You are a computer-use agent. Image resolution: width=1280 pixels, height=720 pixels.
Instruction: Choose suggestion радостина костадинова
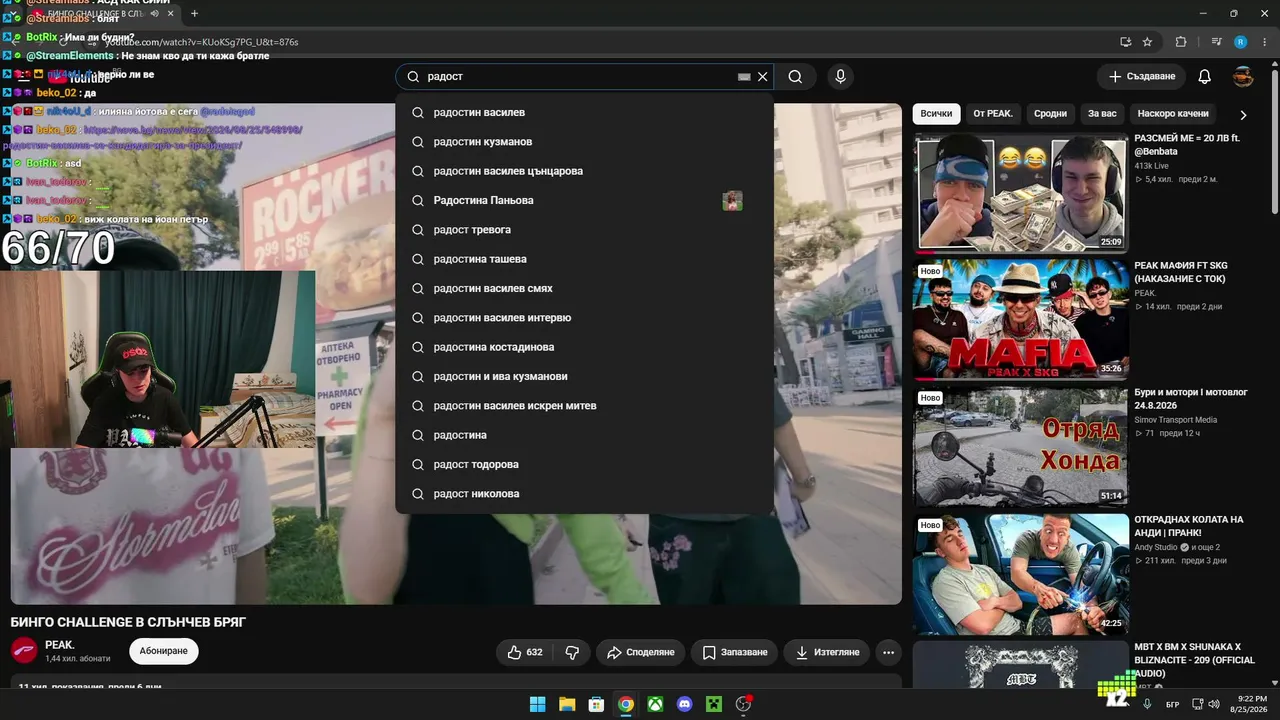click(585, 347)
